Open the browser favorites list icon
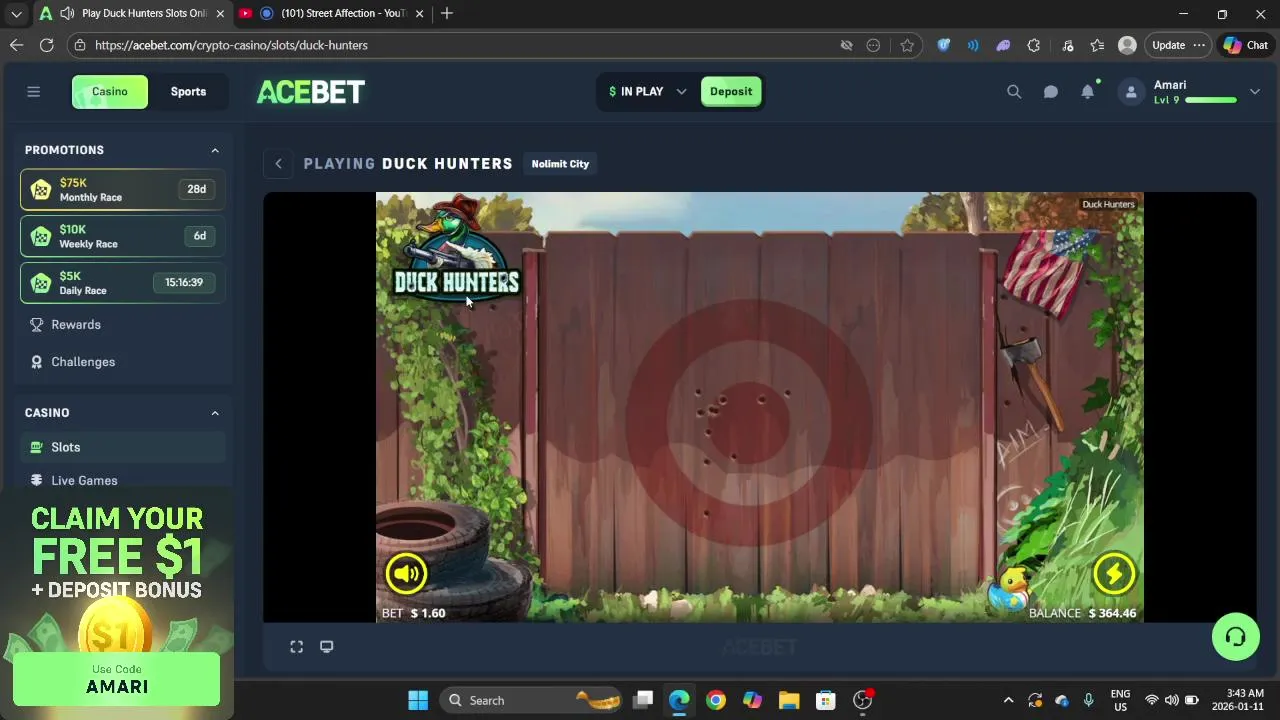Image resolution: width=1280 pixels, height=720 pixels. pyautogui.click(x=1097, y=45)
